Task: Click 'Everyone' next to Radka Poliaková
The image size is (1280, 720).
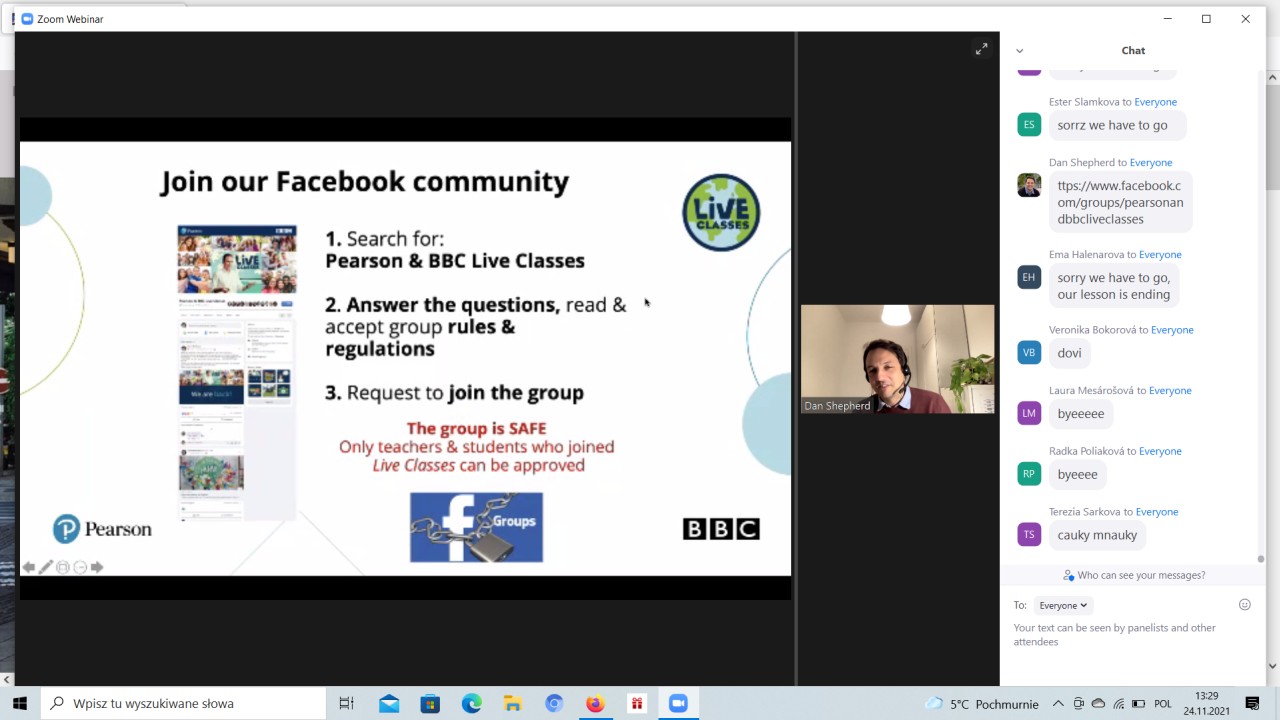Action: [x=1160, y=452]
